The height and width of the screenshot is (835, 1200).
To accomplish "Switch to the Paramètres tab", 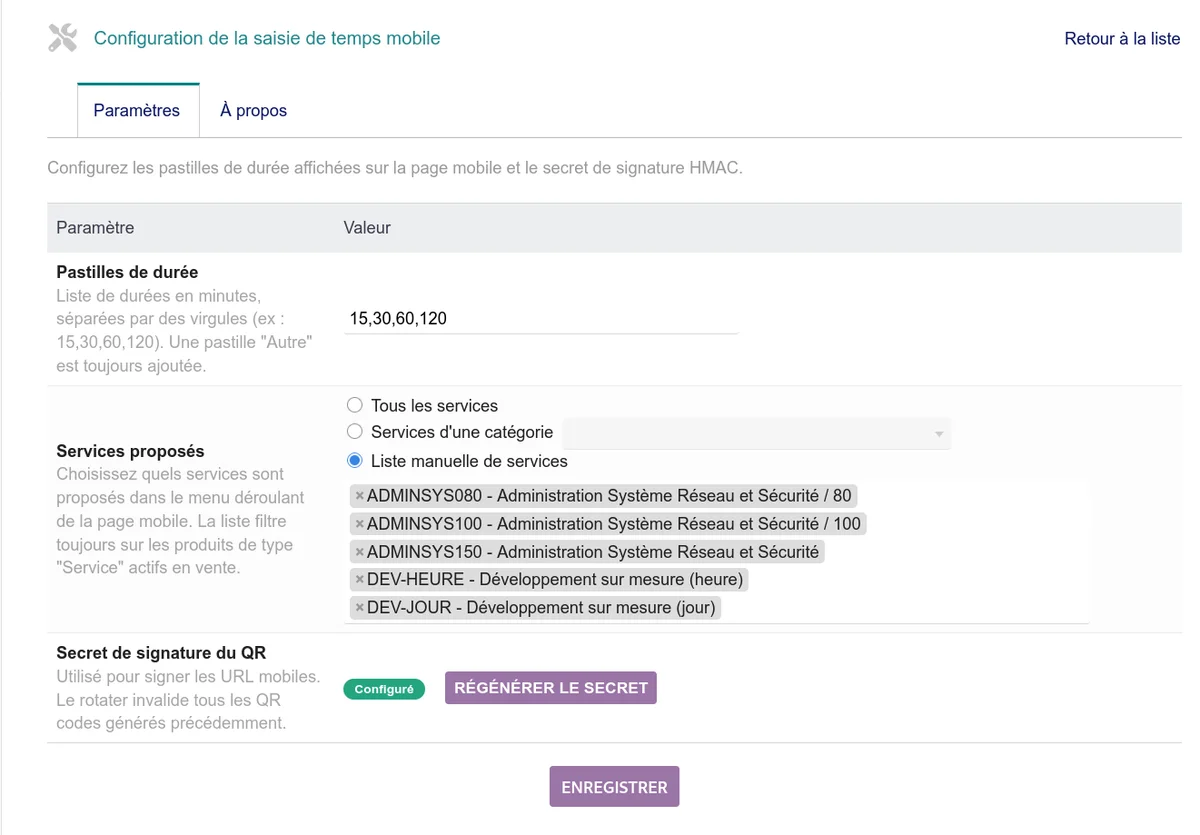I will (137, 110).
